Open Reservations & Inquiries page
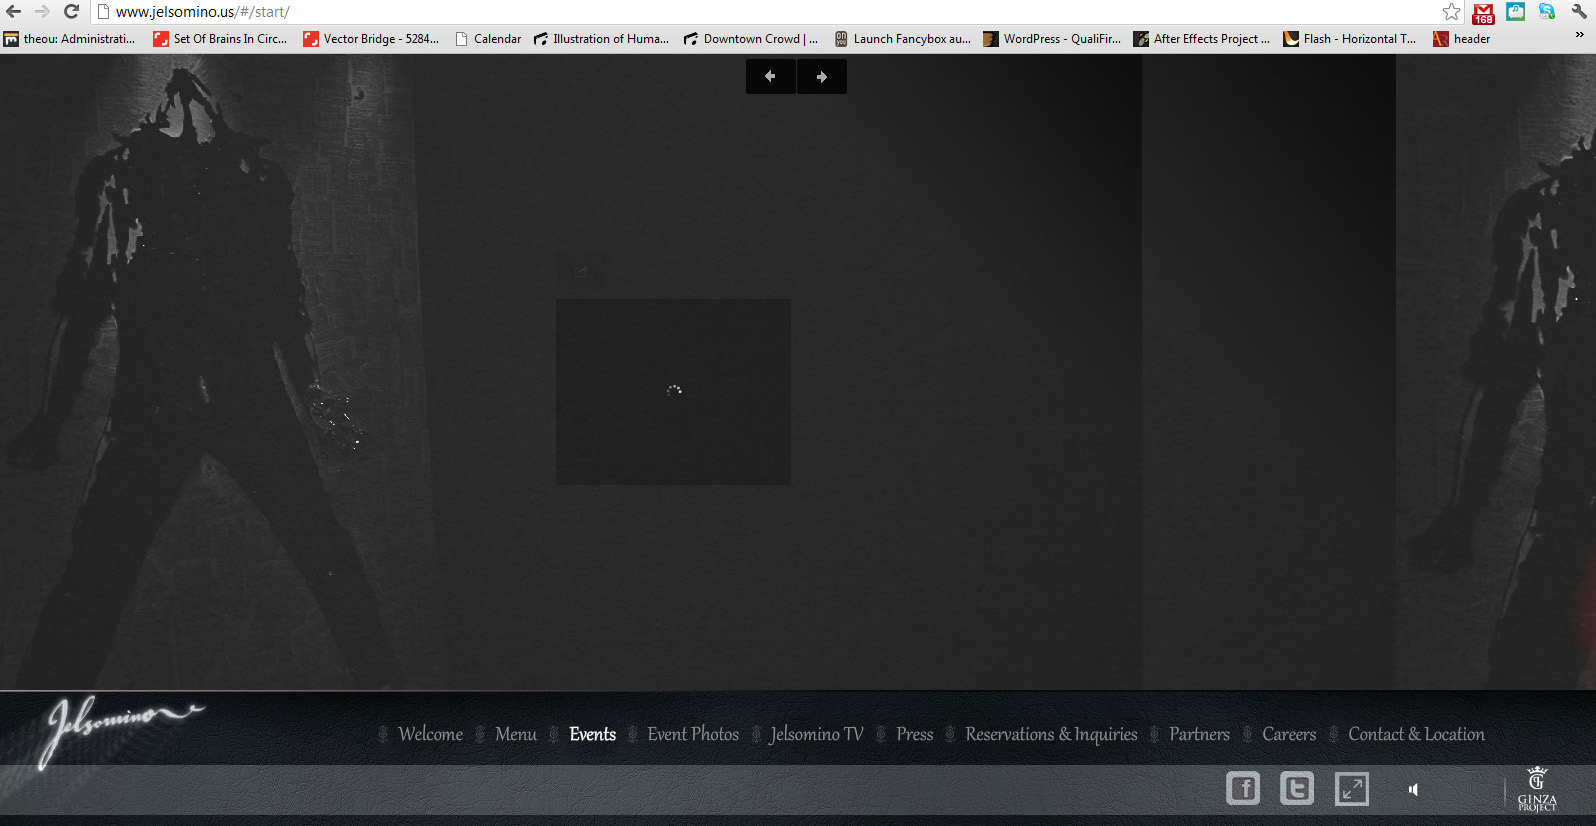The image size is (1596, 826). (x=1051, y=734)
